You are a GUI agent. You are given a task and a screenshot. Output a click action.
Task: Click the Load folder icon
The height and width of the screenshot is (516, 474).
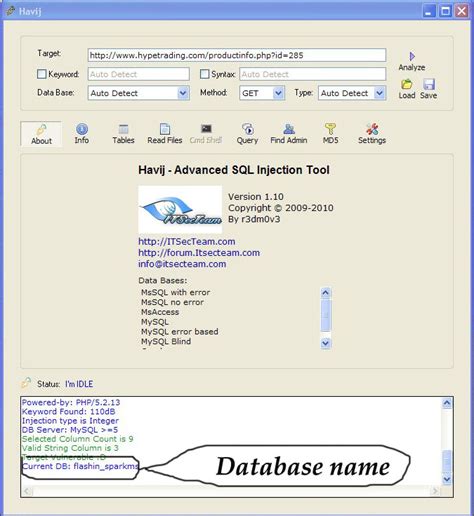coord(407,84)
